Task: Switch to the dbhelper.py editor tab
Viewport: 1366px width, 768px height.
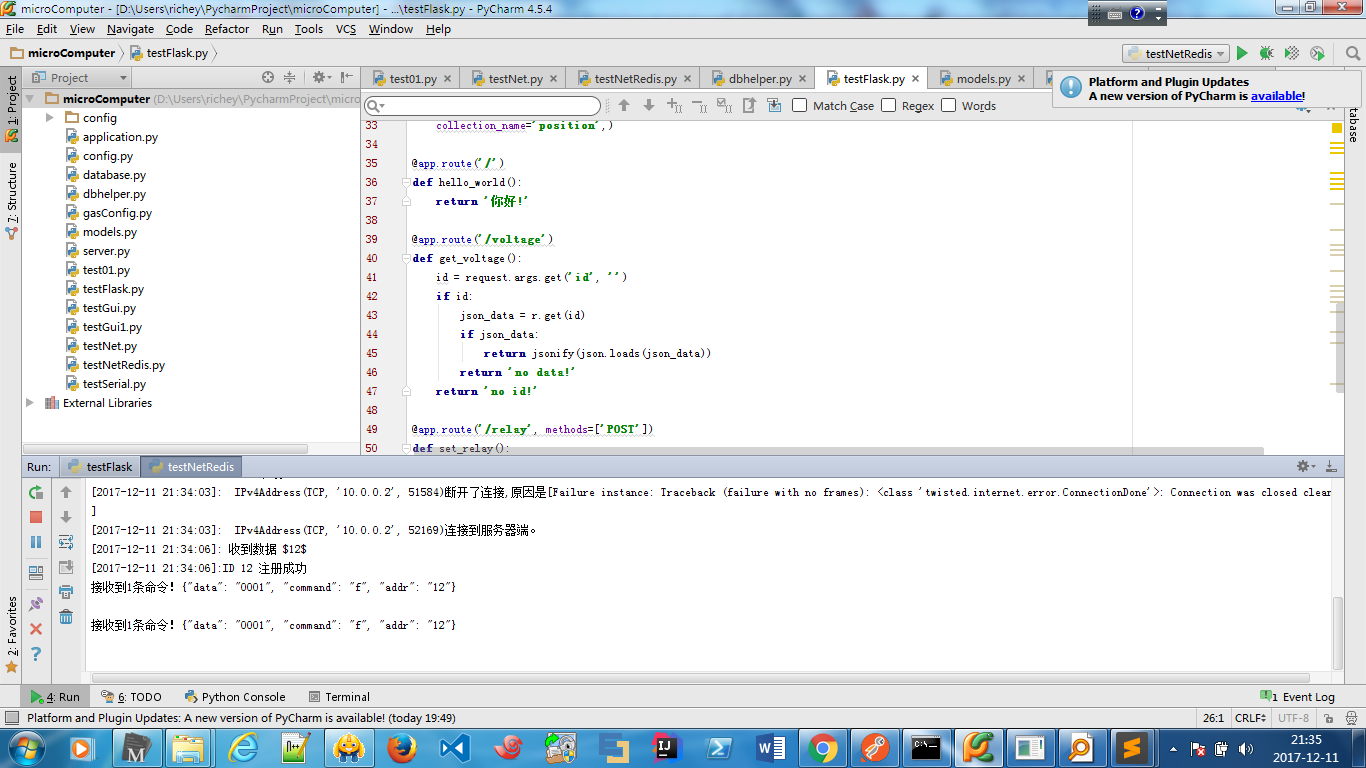Action: (x=760, y=78)
